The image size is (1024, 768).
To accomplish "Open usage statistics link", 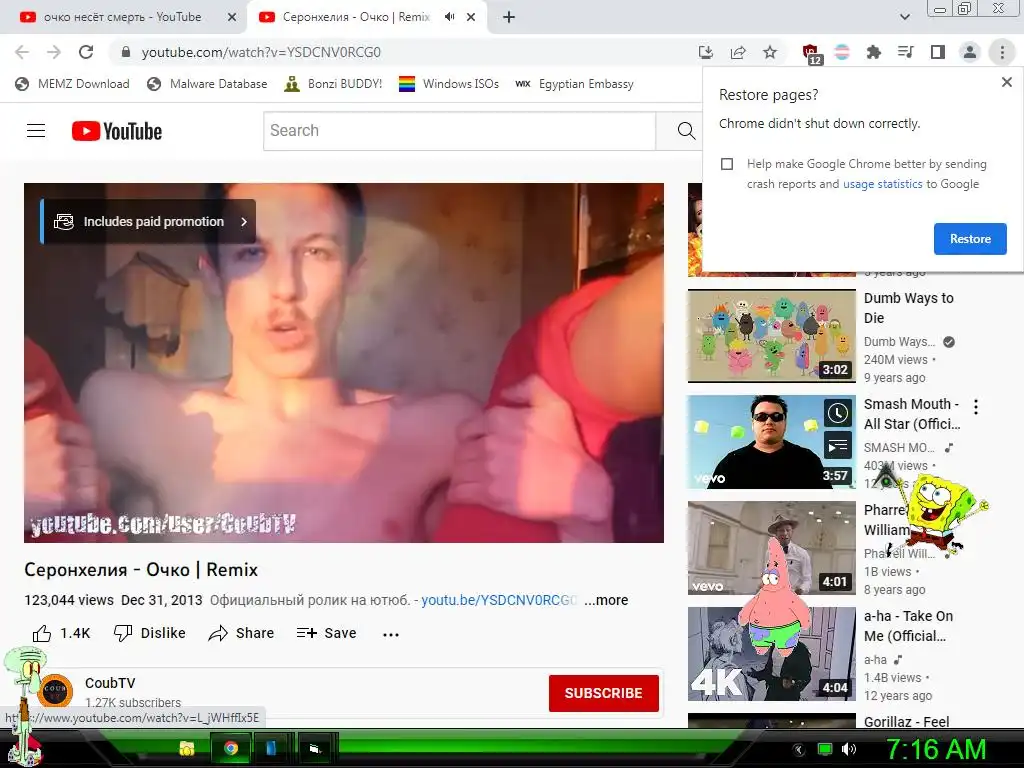I will point(882,184).
